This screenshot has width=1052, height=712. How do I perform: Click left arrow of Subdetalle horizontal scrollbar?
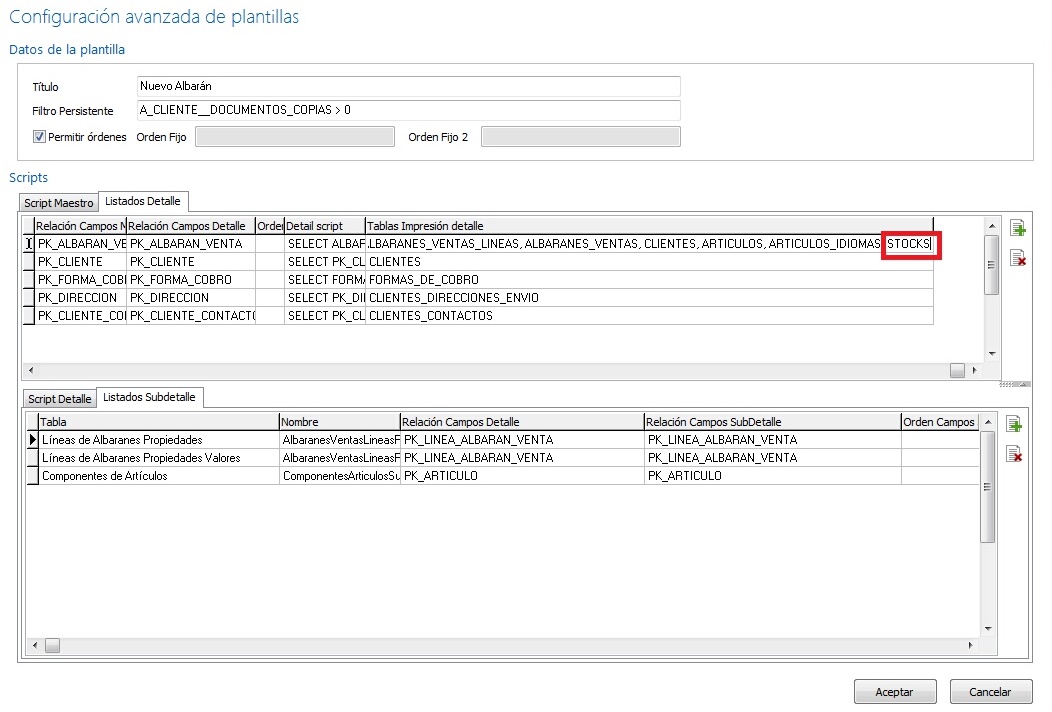pyautogui.click(x=33, y=646)
